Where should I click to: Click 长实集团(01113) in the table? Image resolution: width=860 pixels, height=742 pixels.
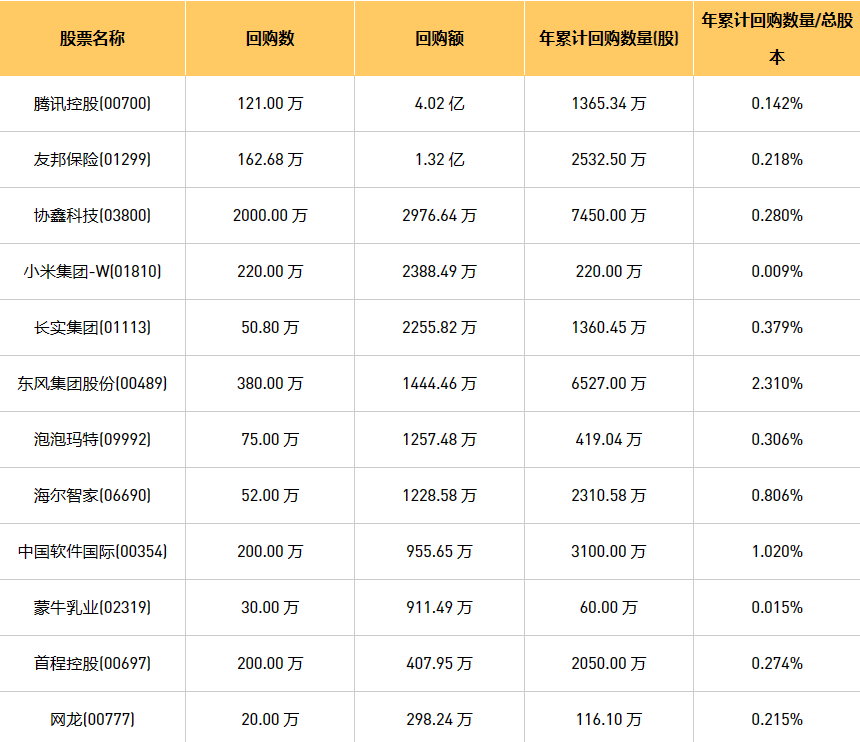tap(92, 327)
